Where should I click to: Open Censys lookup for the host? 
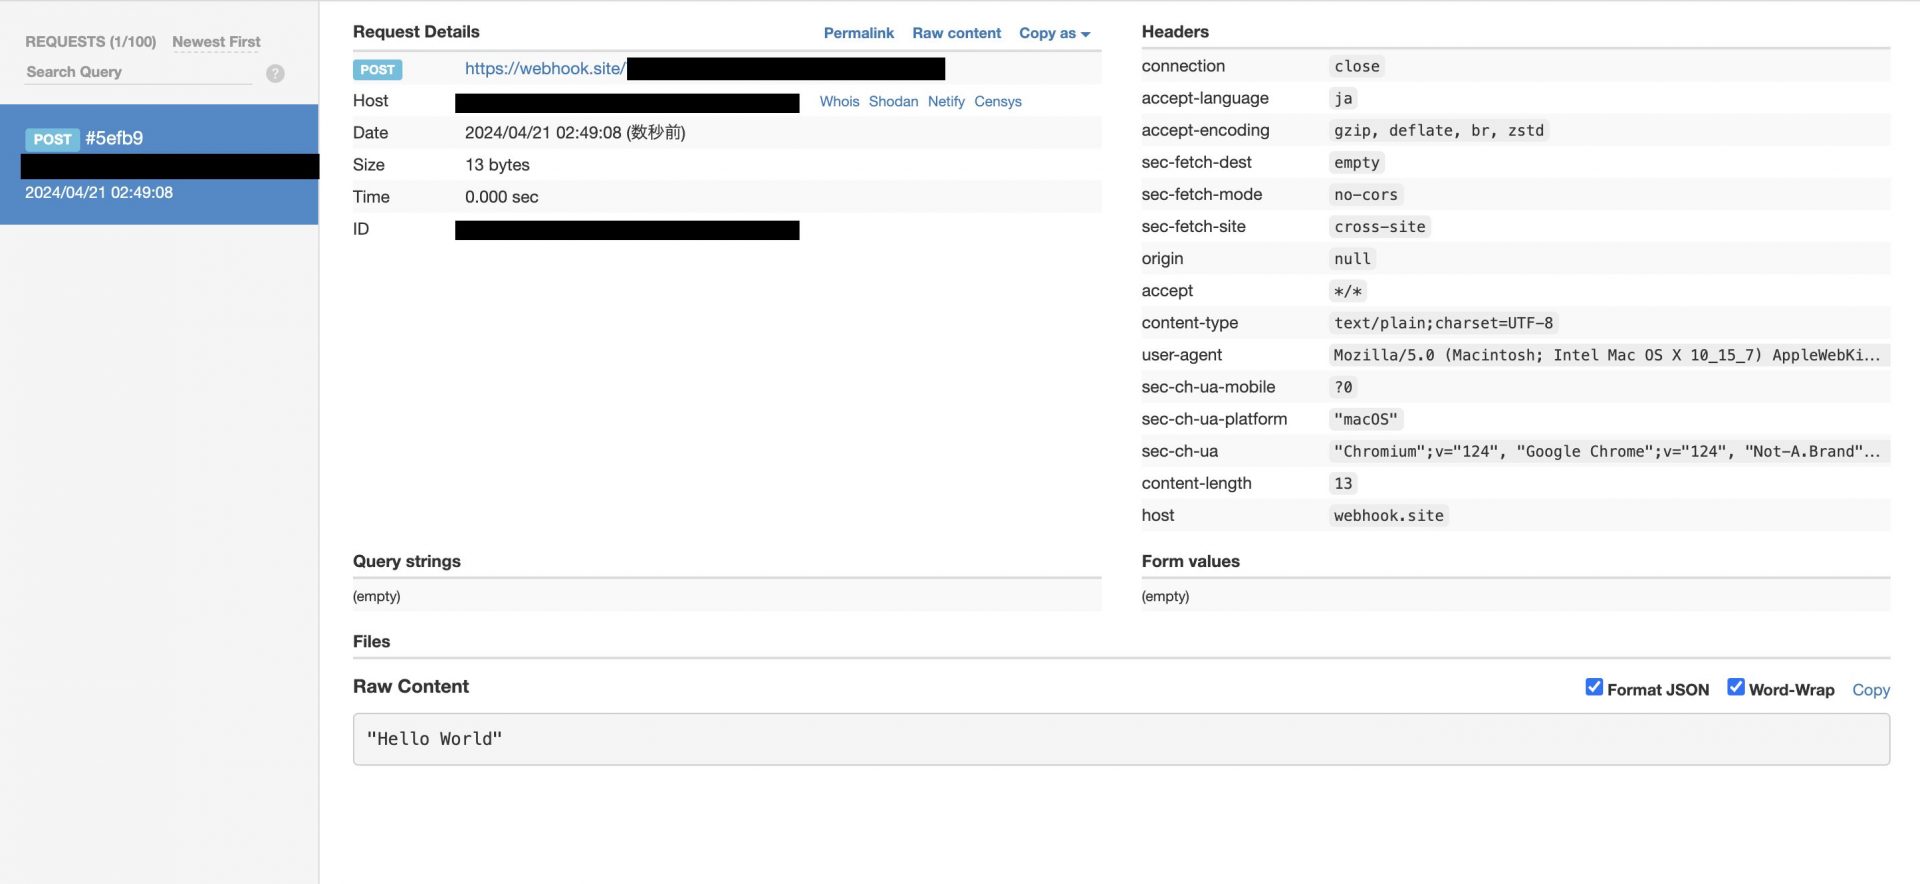pos(997,101)
